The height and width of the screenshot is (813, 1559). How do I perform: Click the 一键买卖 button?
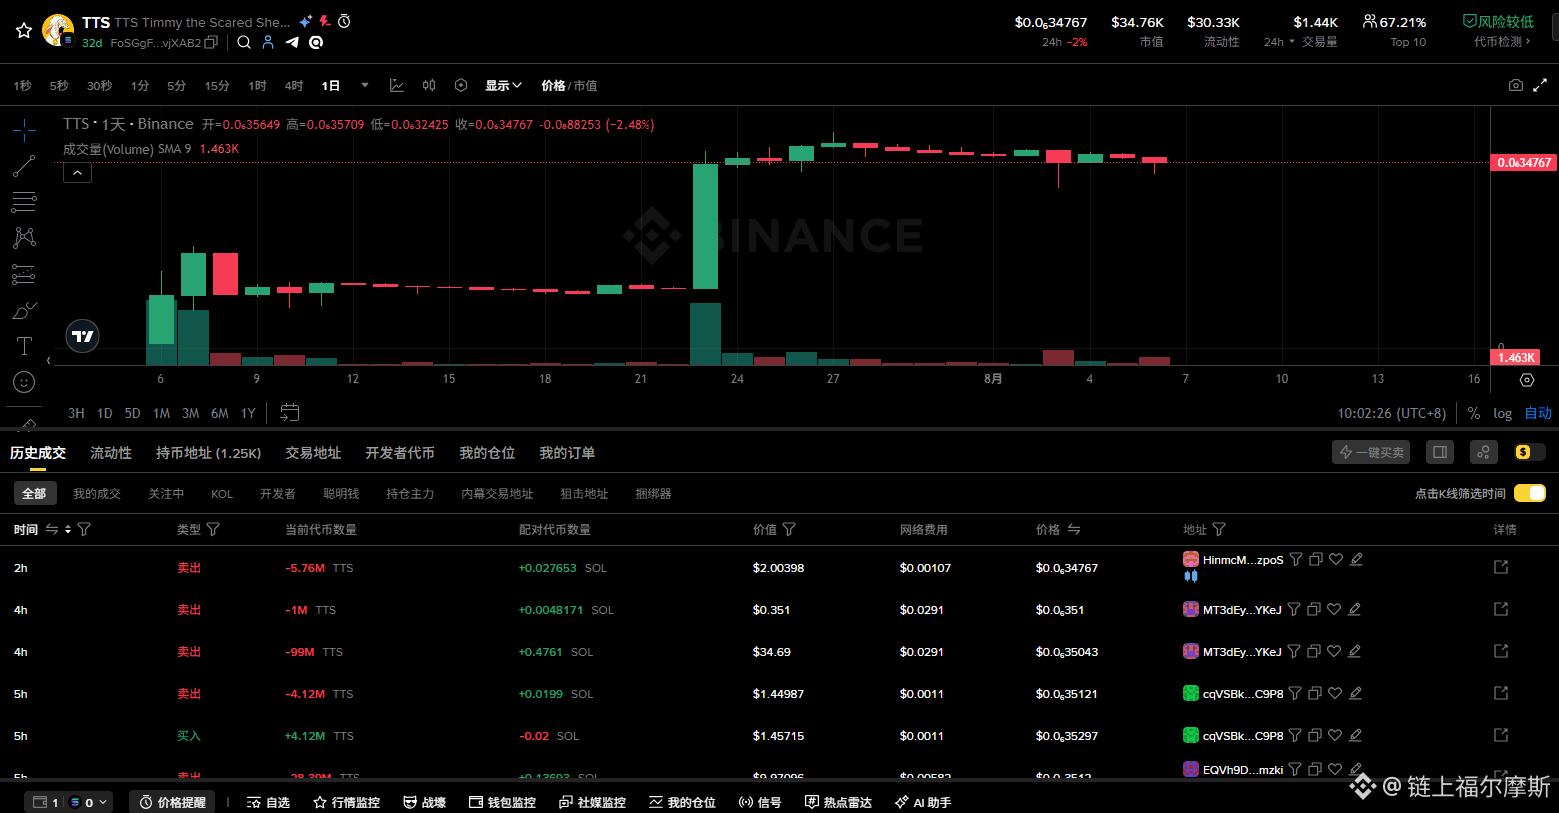coord(1371,452)
